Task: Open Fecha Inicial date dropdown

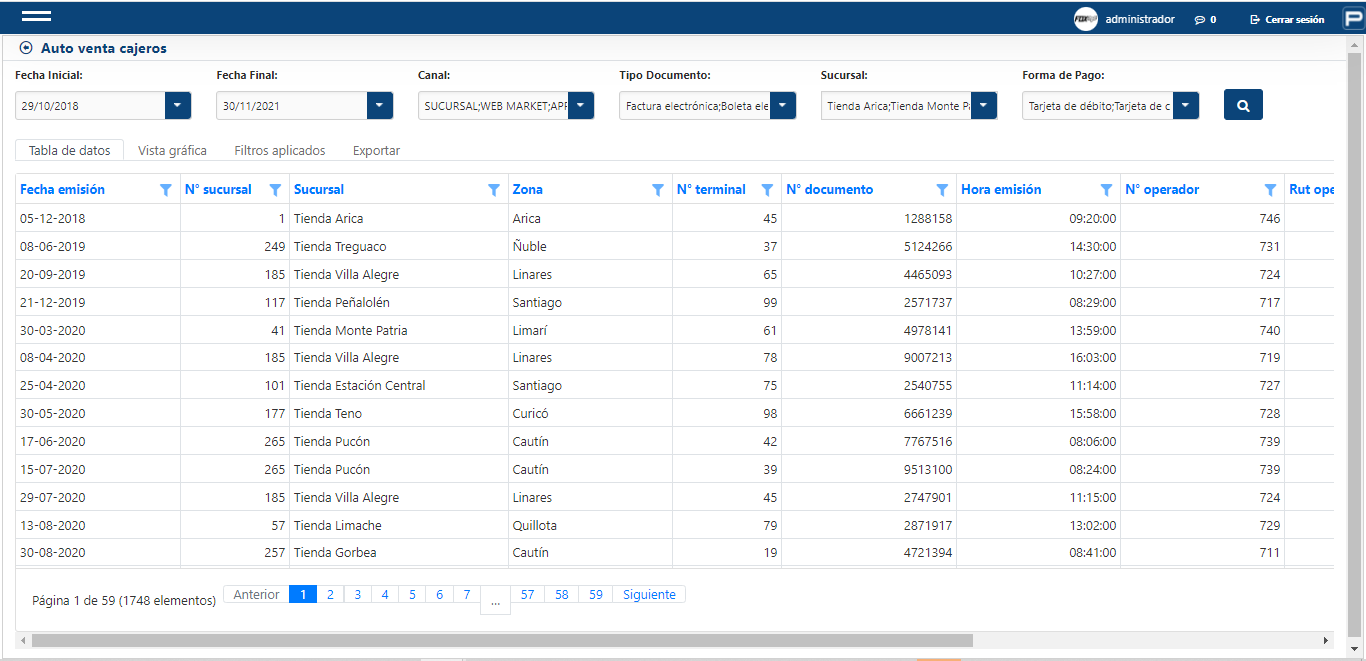Action: coord(177,105)
